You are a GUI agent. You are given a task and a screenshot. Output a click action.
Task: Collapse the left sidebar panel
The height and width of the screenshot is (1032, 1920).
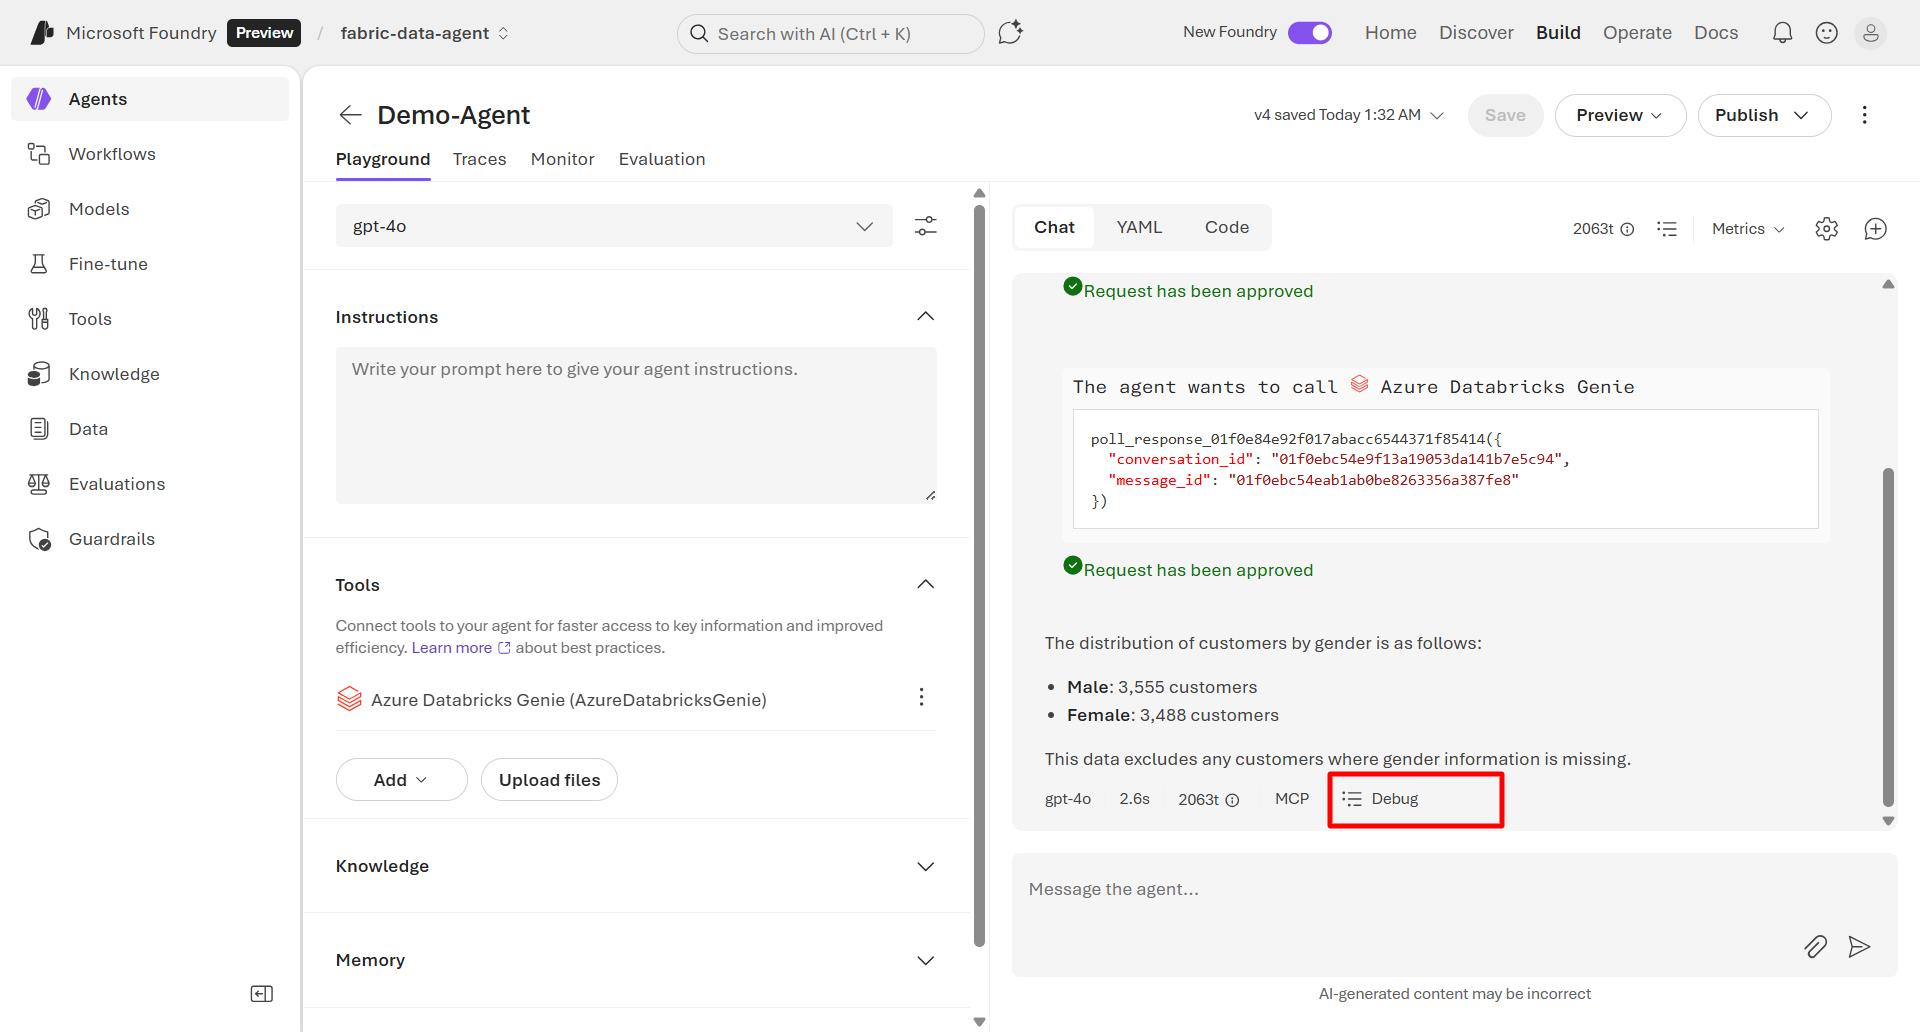click(262, 994)
